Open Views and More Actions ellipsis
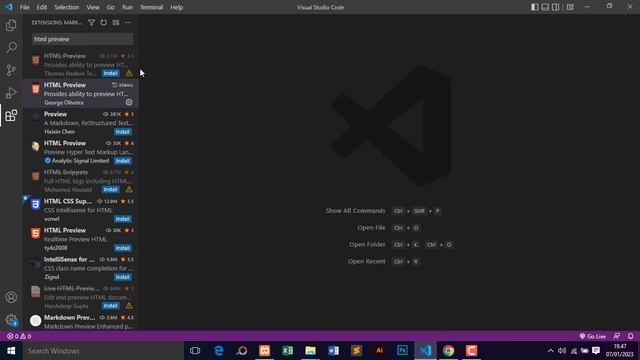The height and width of the screenshot is (360, 640). tap(128, 22)
